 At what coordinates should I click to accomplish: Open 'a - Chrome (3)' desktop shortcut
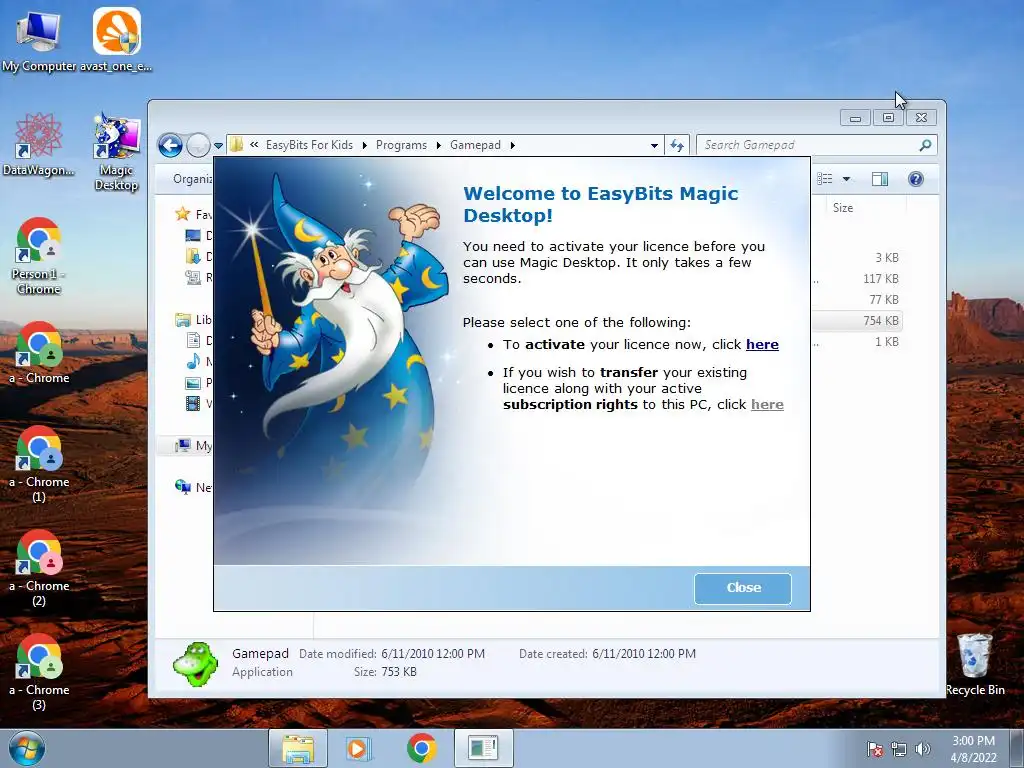(39, 672)
